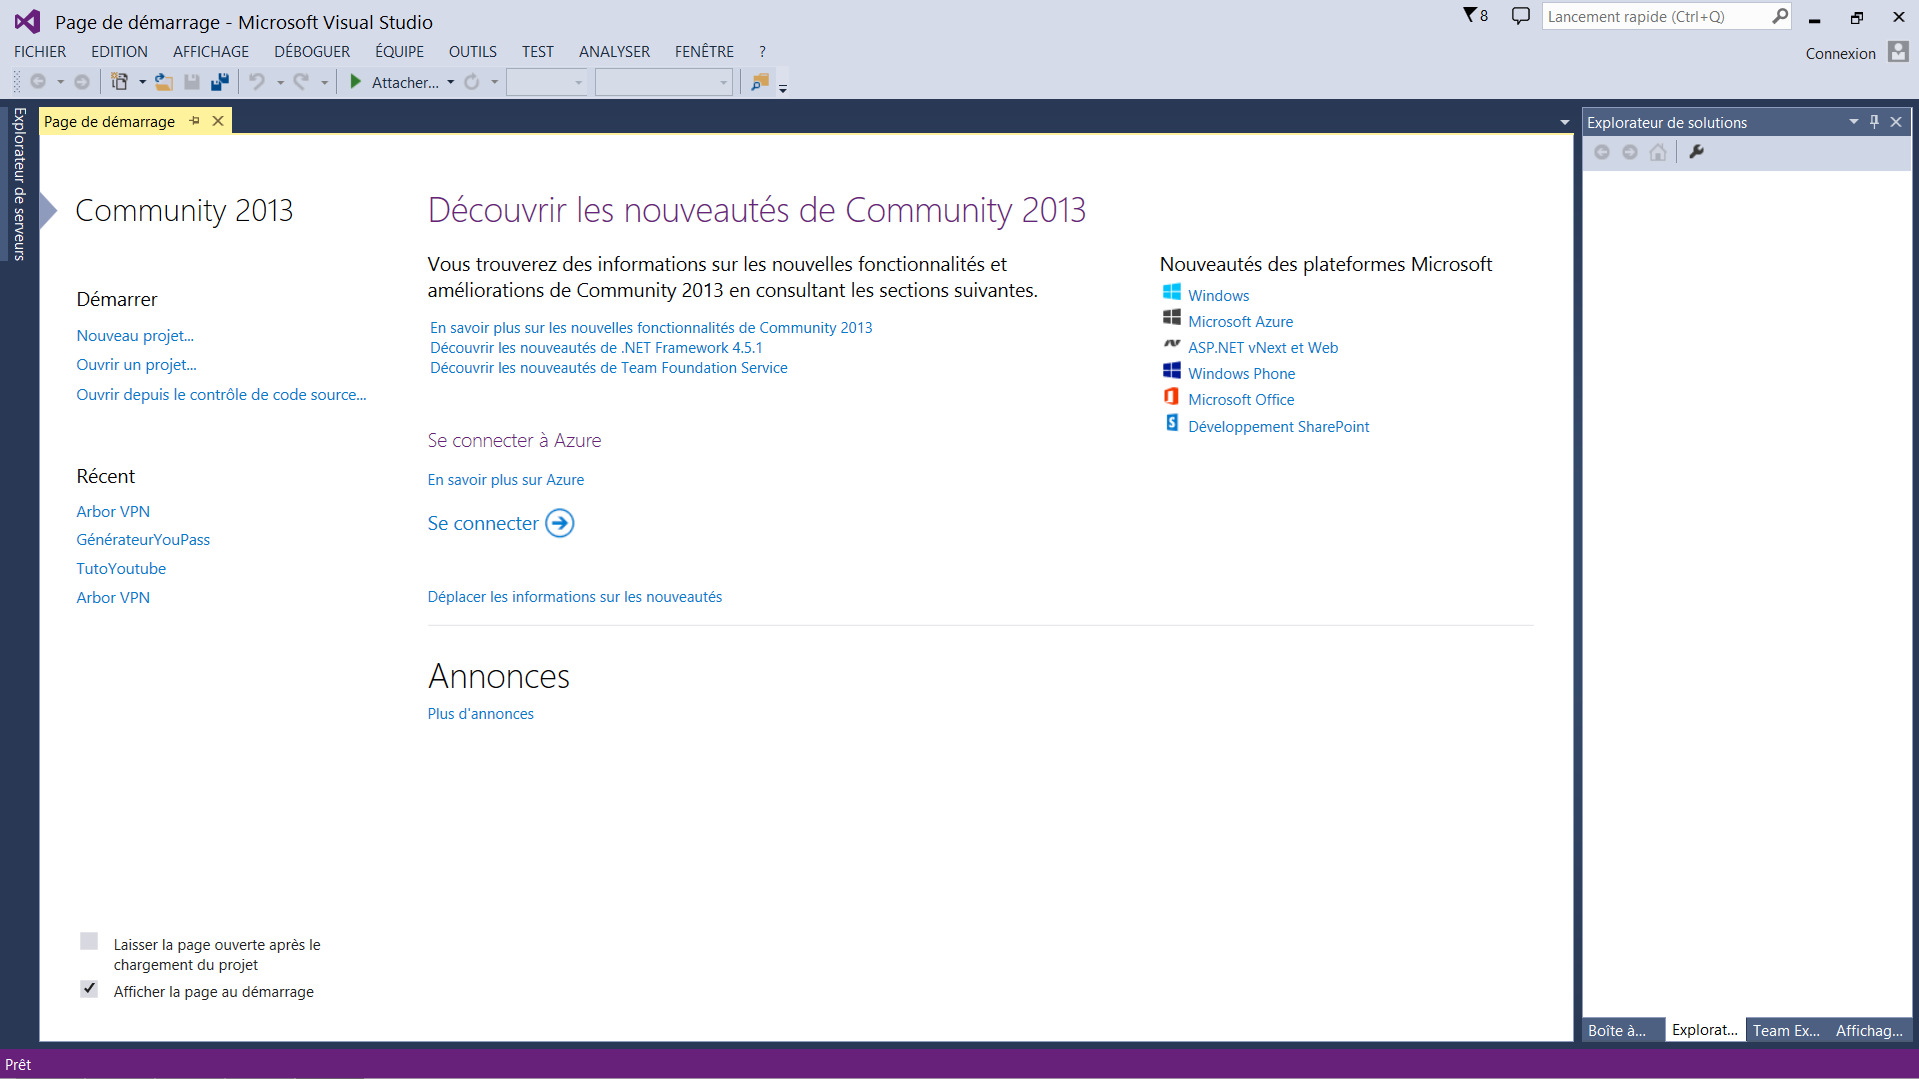Switch to the Affichage de classes tab
The height and width of the screenshot is (1079, 1919).
(1869, 1030)
